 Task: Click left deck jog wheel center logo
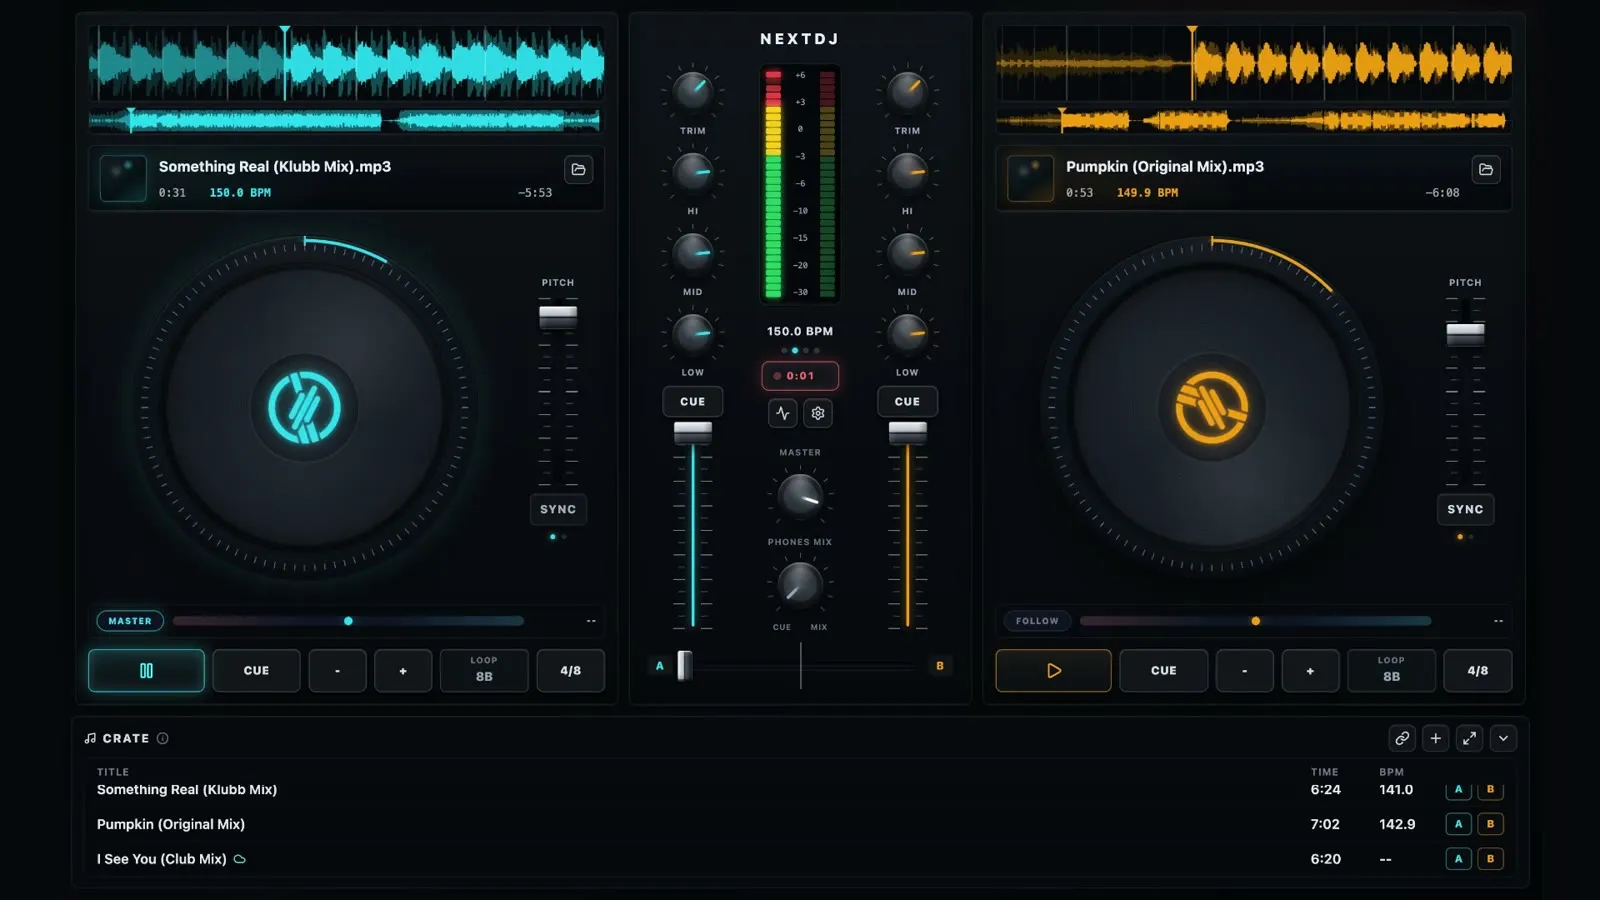point(305,408)
